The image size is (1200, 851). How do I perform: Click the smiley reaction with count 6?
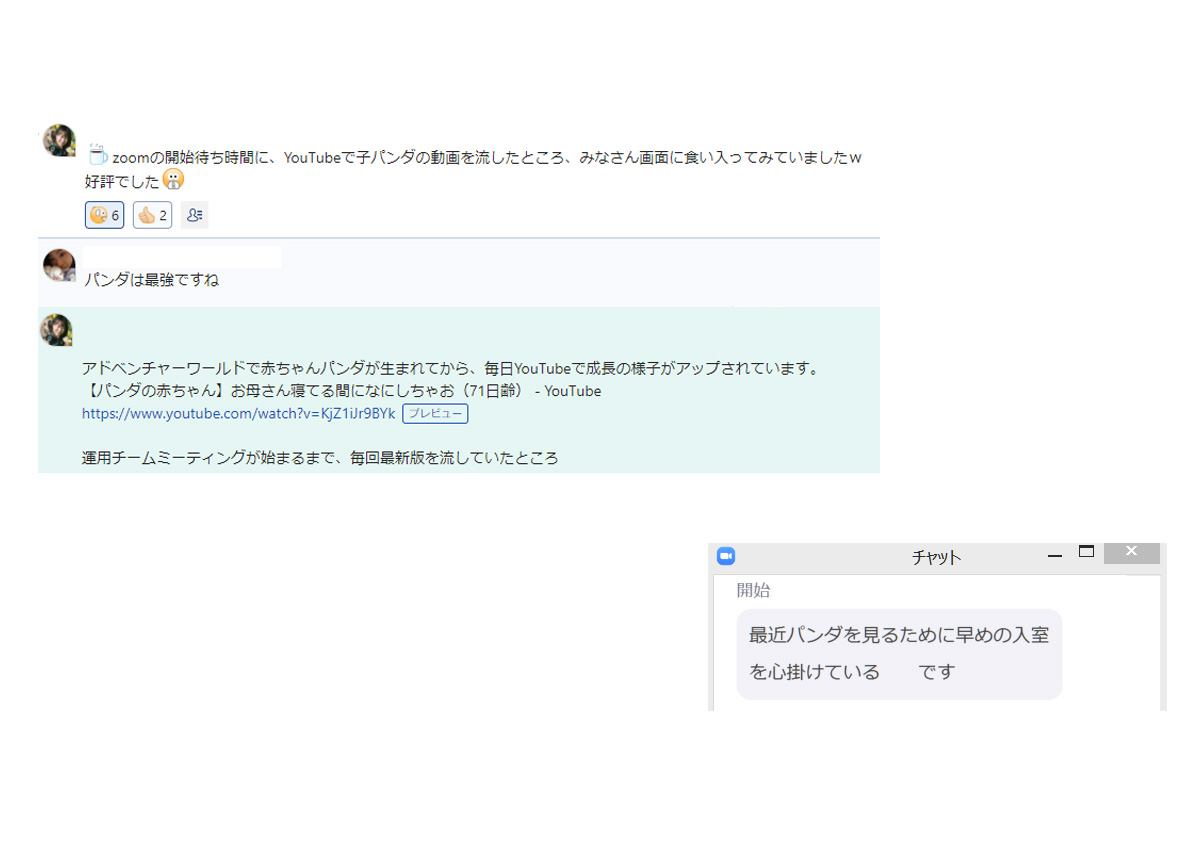click(105, 215)
